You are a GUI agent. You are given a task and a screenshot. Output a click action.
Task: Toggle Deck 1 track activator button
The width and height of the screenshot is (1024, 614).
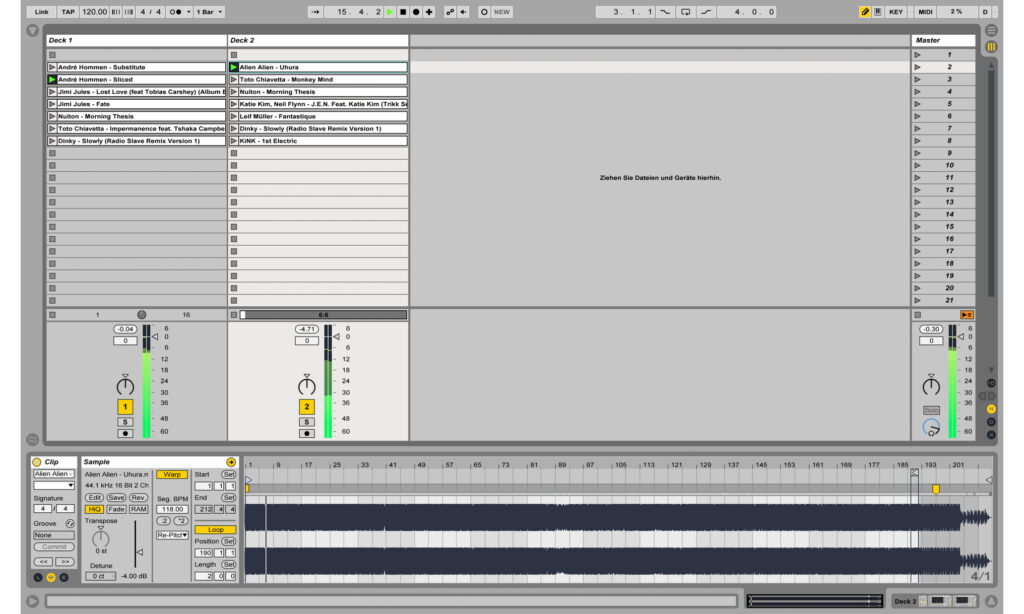pos(125,407)
